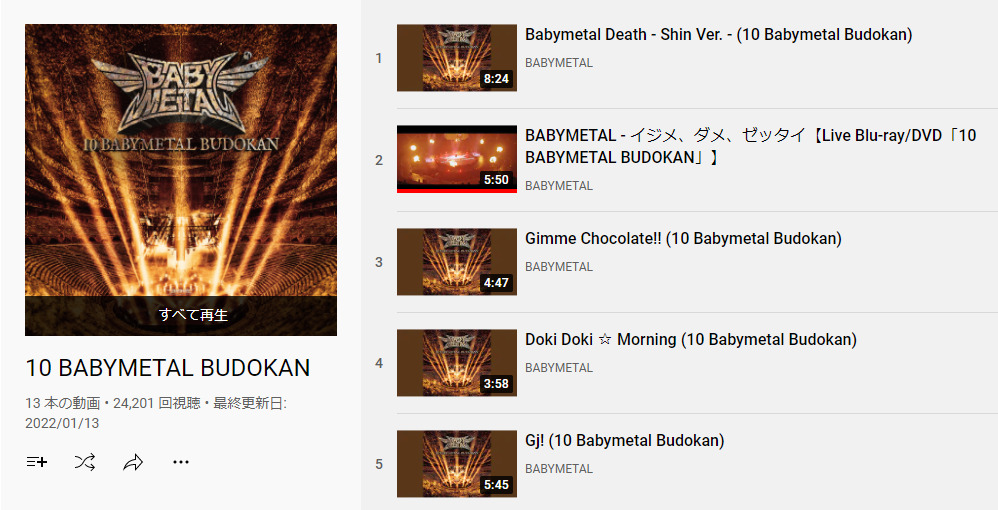Open BABYMETAL channel under first video
The height and width of the screenshot is (510, 998).
[x=559, y=63]
